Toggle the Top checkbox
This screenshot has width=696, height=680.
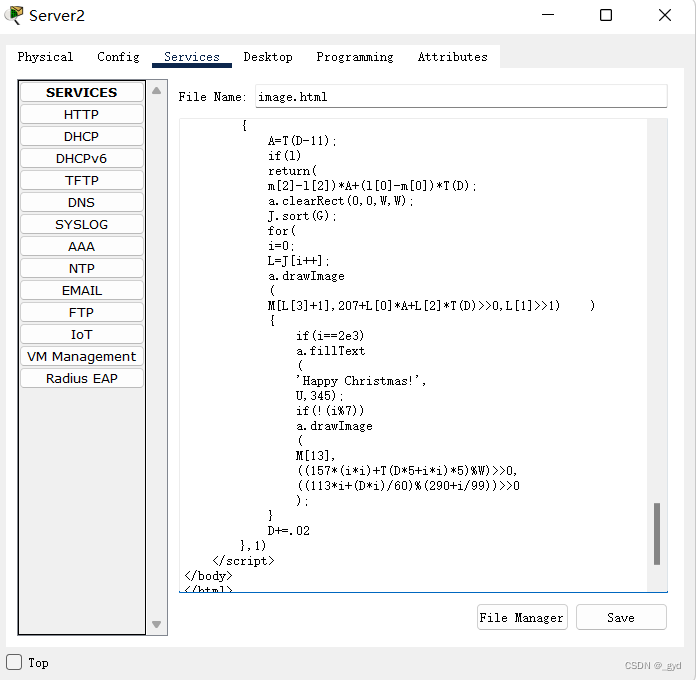[14, 662]
